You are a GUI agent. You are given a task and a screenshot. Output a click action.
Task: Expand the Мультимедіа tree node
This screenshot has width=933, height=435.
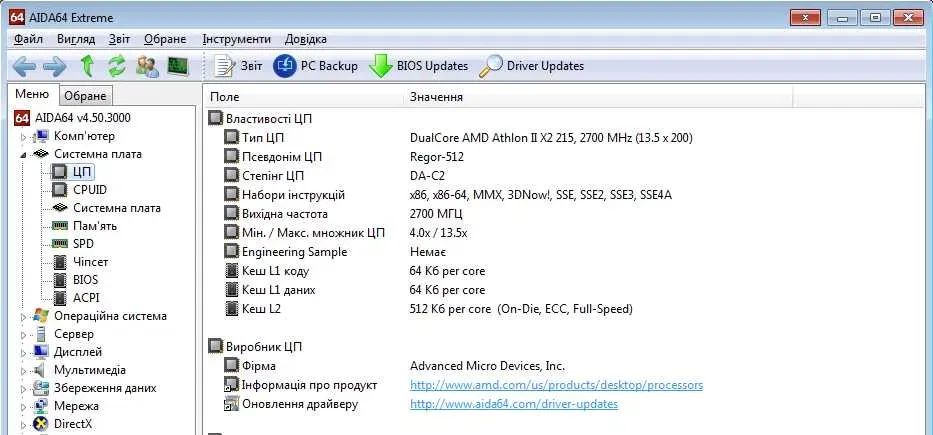tap(25, 370)
